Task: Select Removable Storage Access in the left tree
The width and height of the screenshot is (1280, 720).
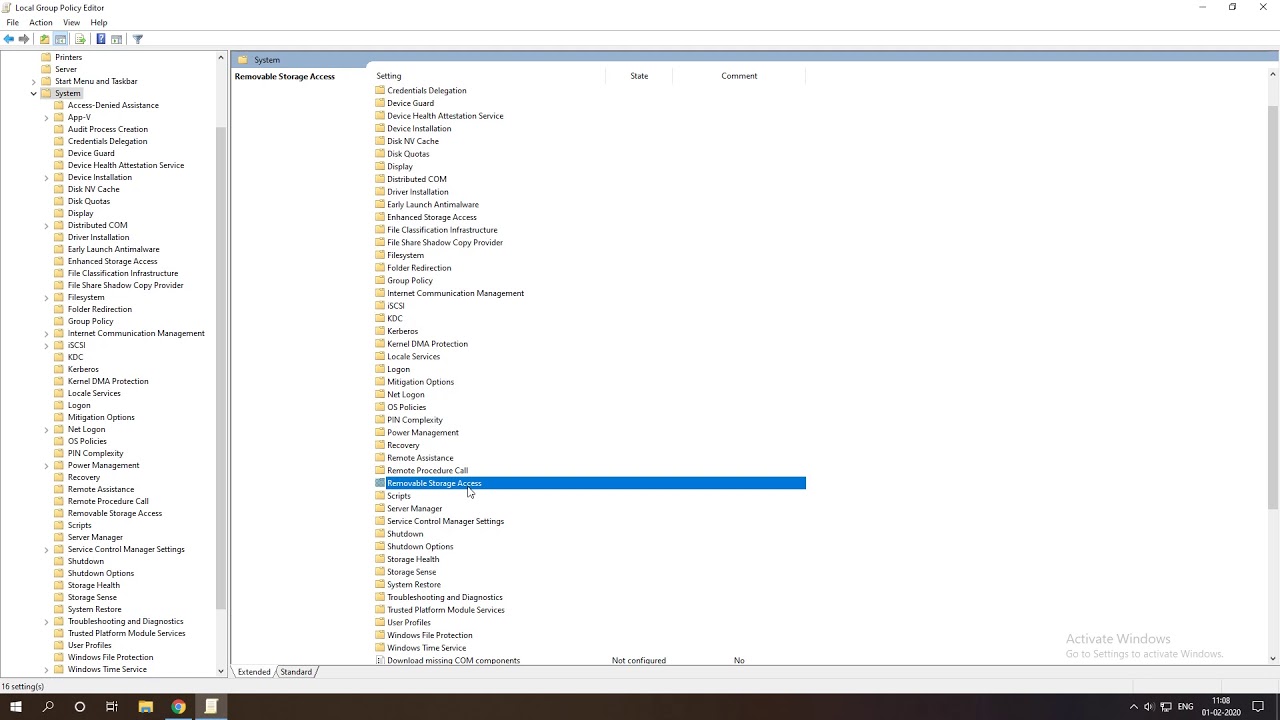Action: point(115,513)
